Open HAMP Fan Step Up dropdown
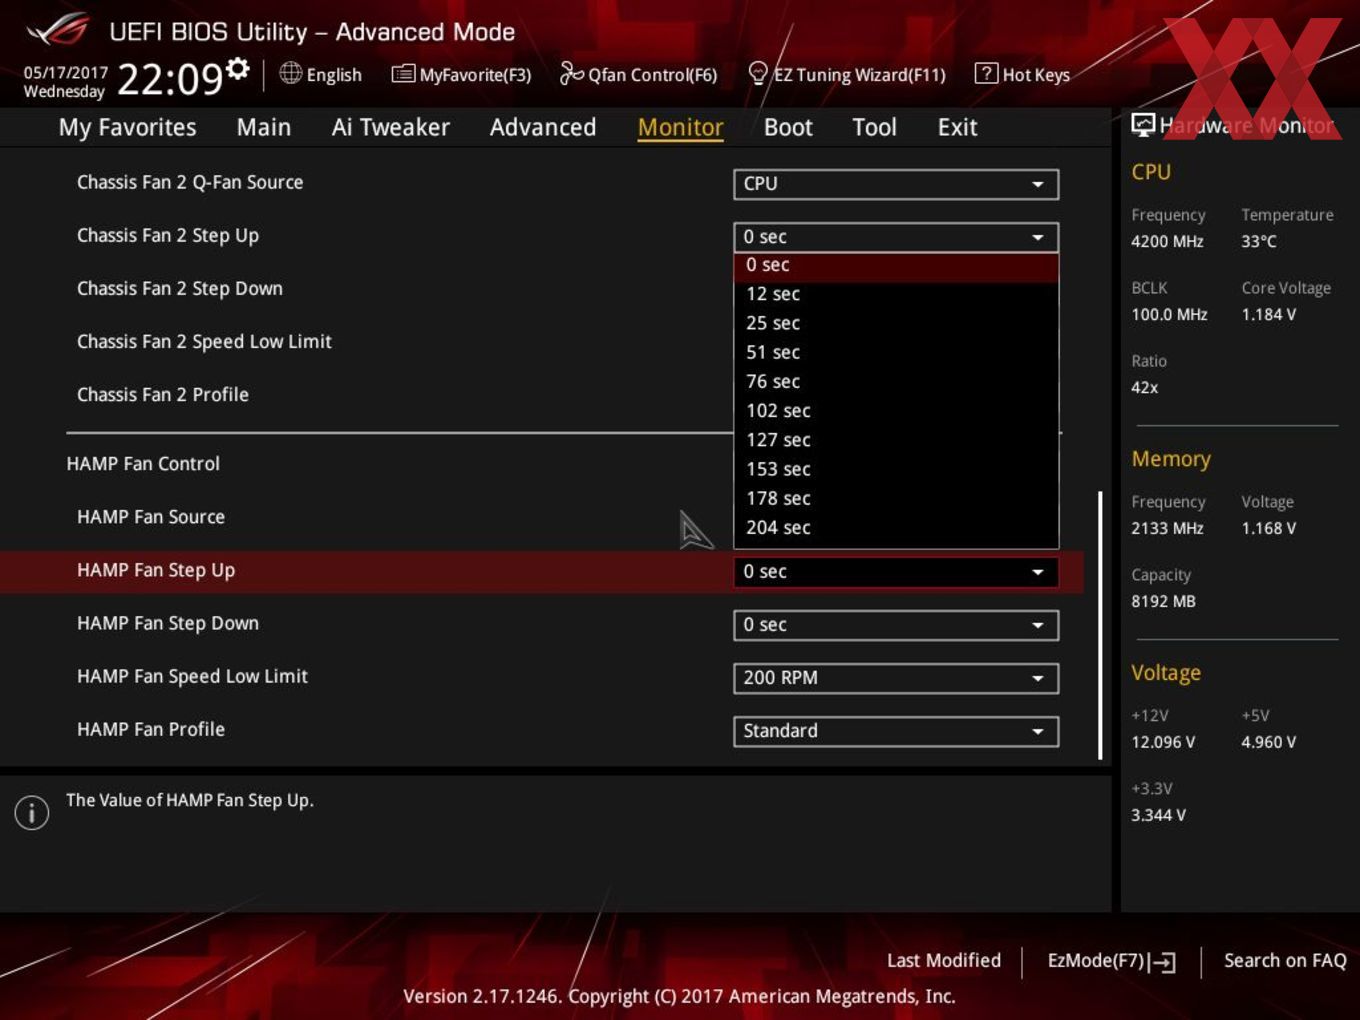The image size is (1360, 1020). point(896,572)
